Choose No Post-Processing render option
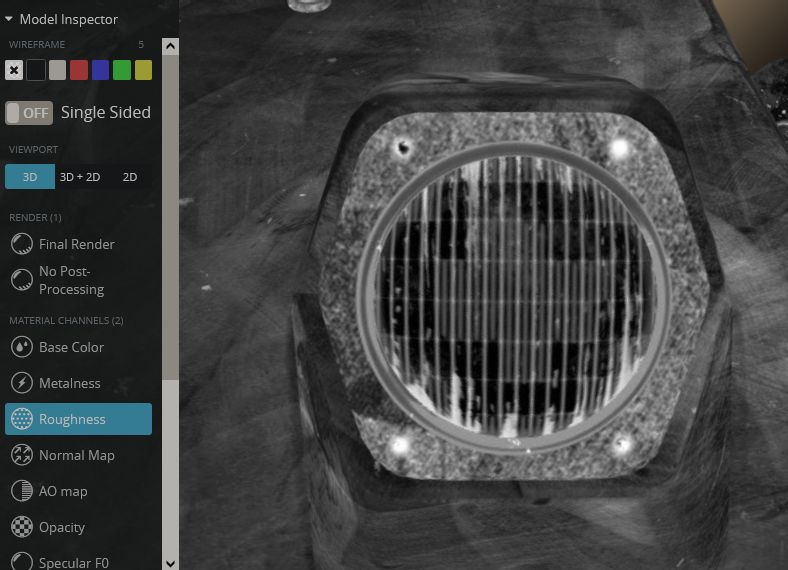 [x=71, y=280]
